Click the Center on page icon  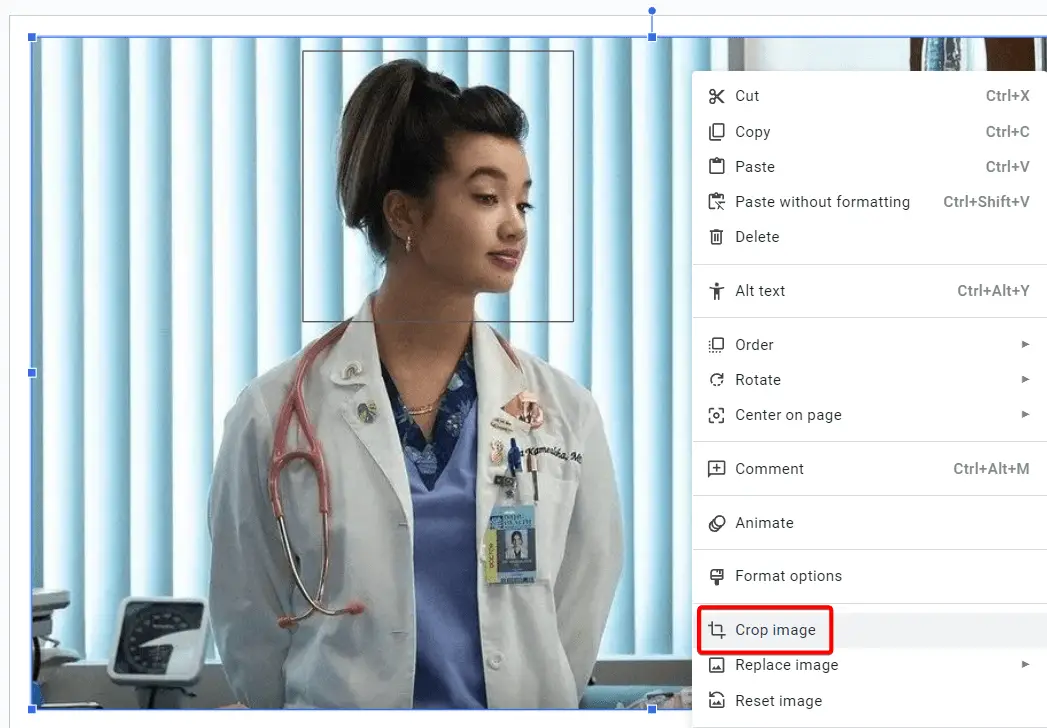(716, 415)
